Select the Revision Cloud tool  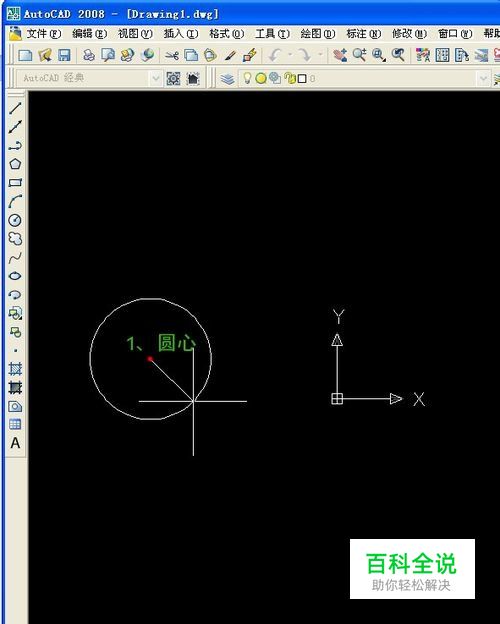[x=15, y=239]
